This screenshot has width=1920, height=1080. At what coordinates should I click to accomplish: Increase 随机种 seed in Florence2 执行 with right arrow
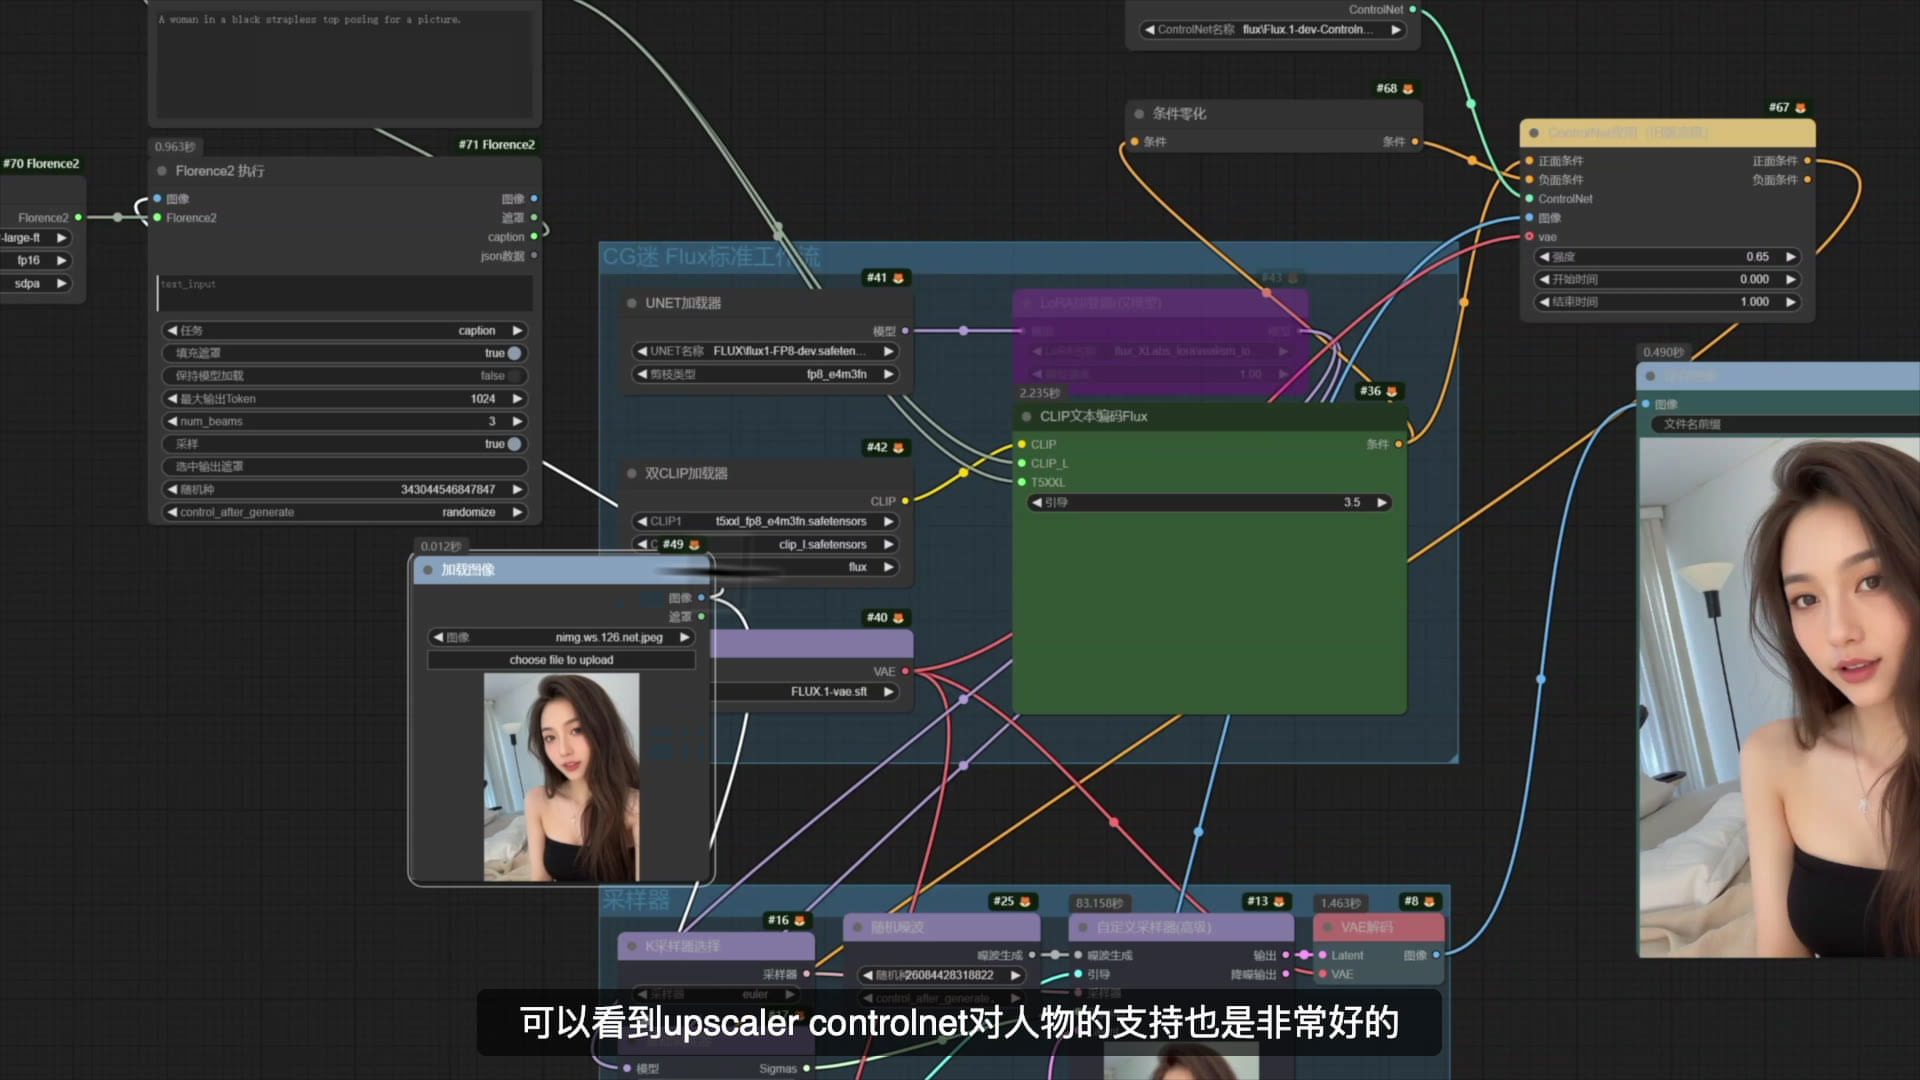point(517,490)
